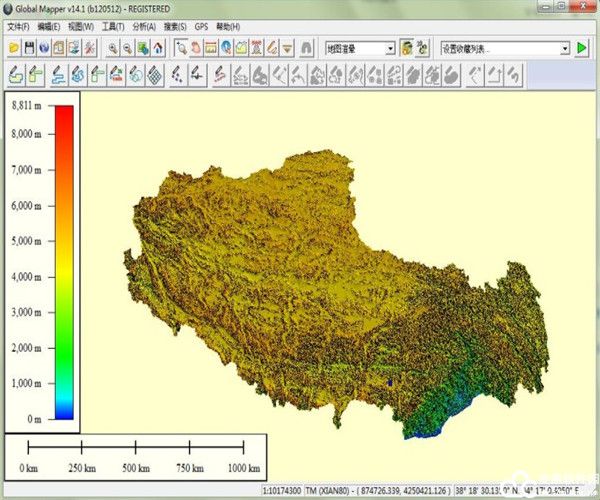
Task: Toggle the hill shading icon beside shader dropdown
Action: [x=407, y=48]
